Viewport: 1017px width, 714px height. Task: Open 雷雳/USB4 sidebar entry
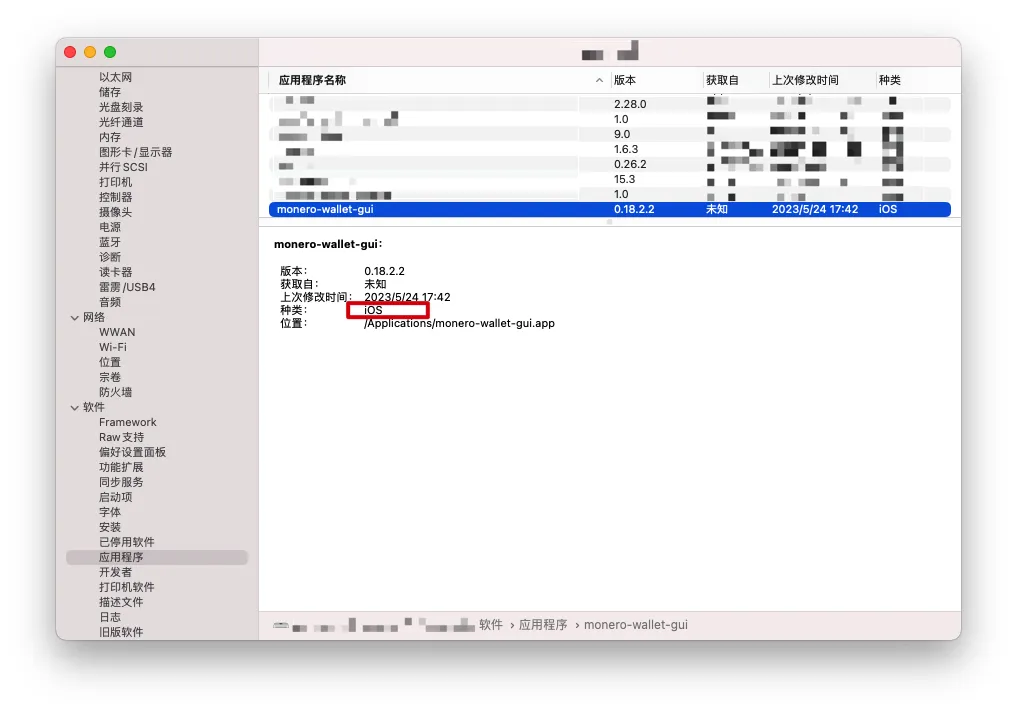[x=127, y=287]
